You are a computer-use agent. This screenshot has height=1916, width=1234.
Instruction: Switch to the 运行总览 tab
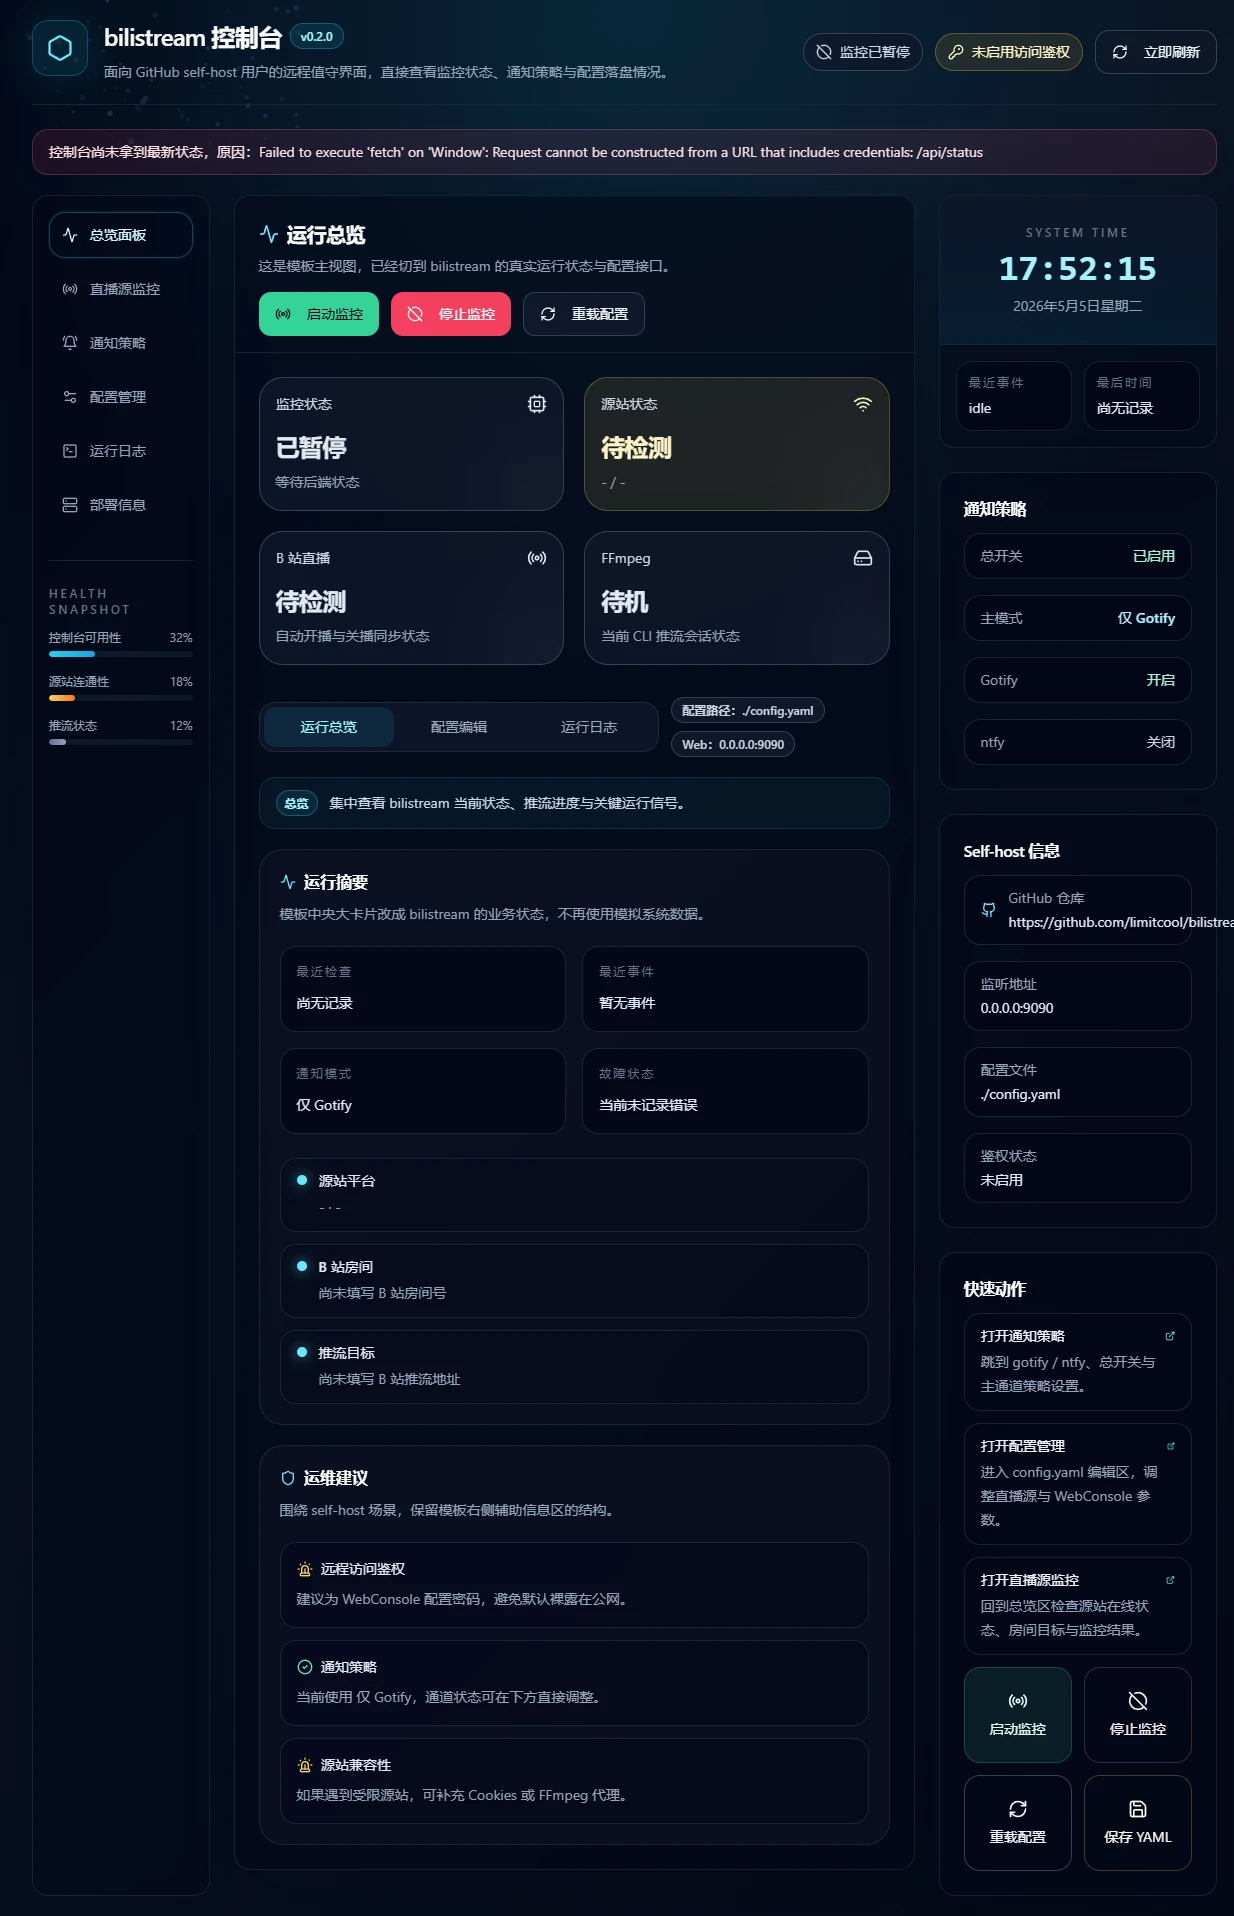(x=329, y=727)
